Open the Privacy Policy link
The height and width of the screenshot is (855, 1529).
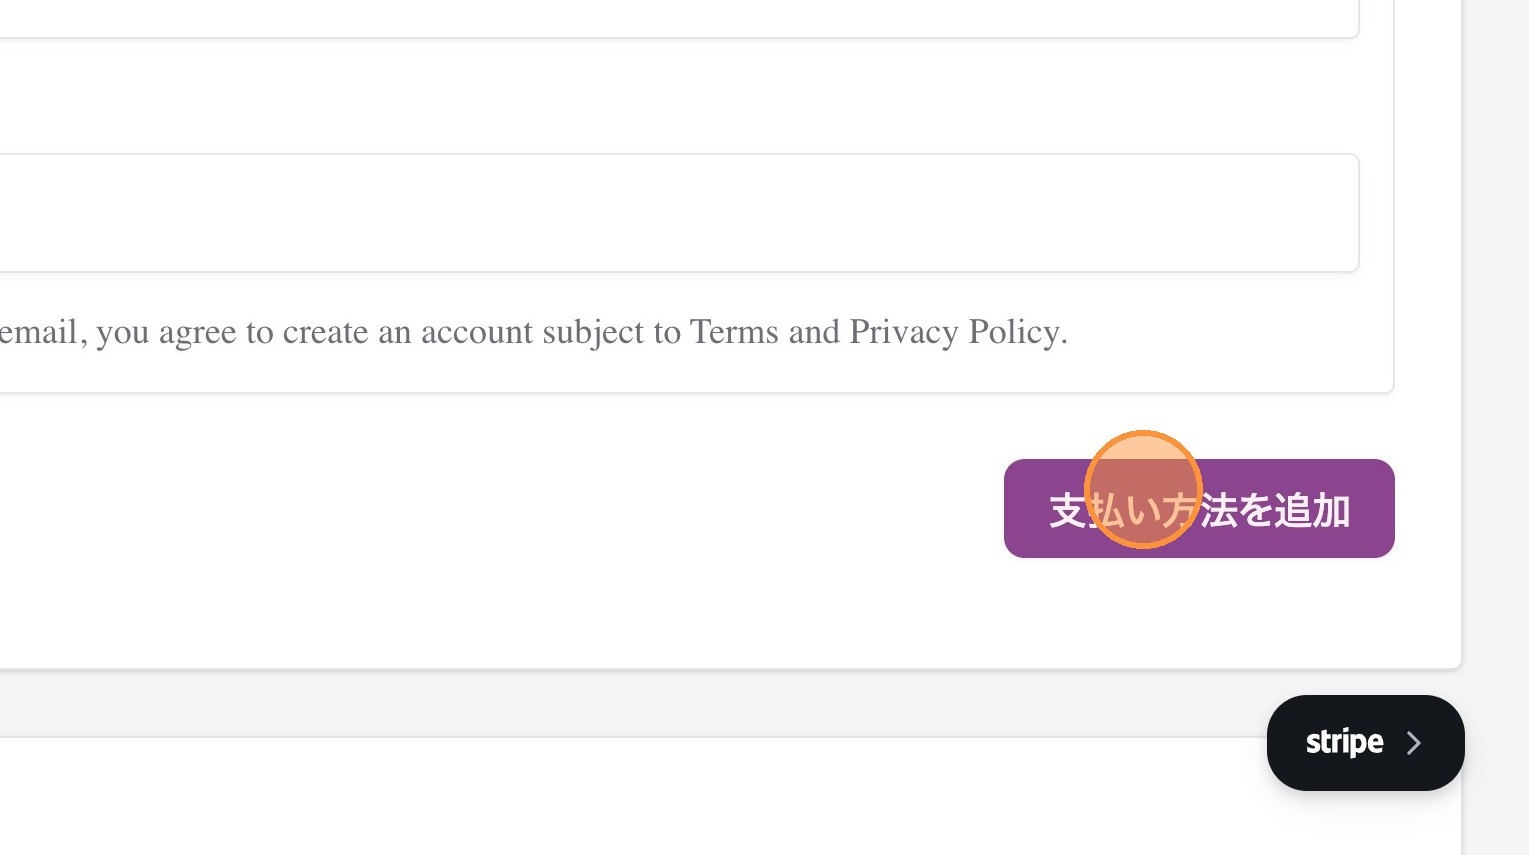(x=957, y=332)
